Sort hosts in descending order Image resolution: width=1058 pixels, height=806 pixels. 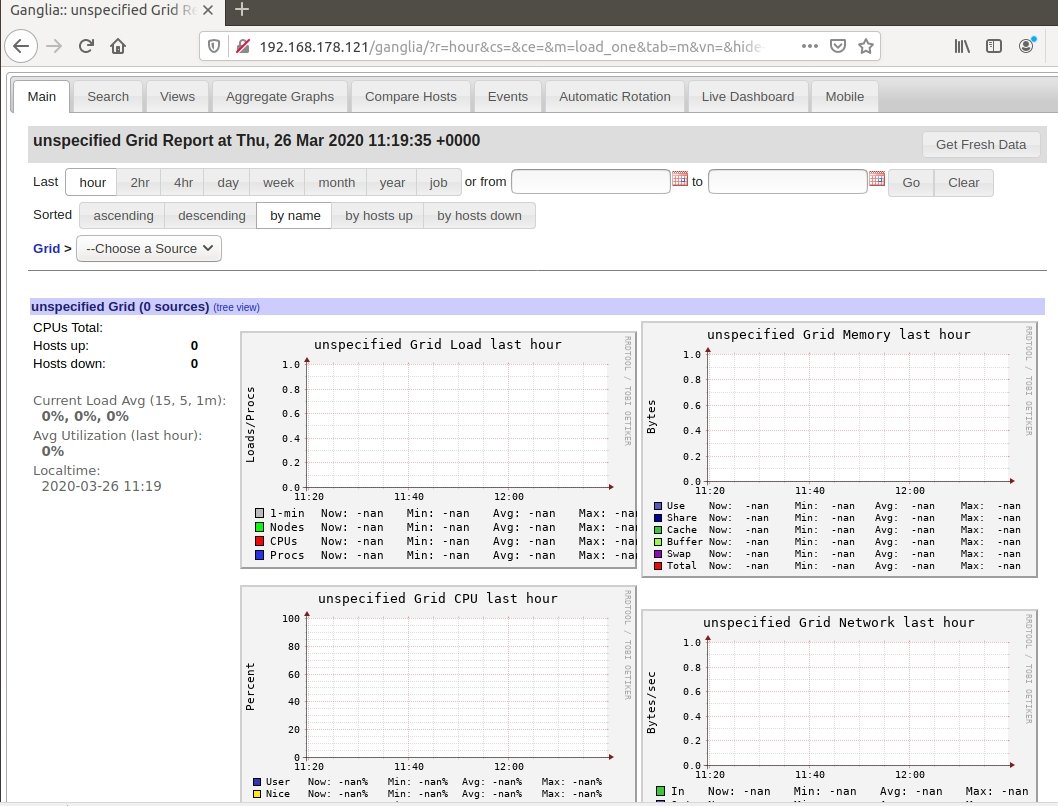click(x=211, y=215)
